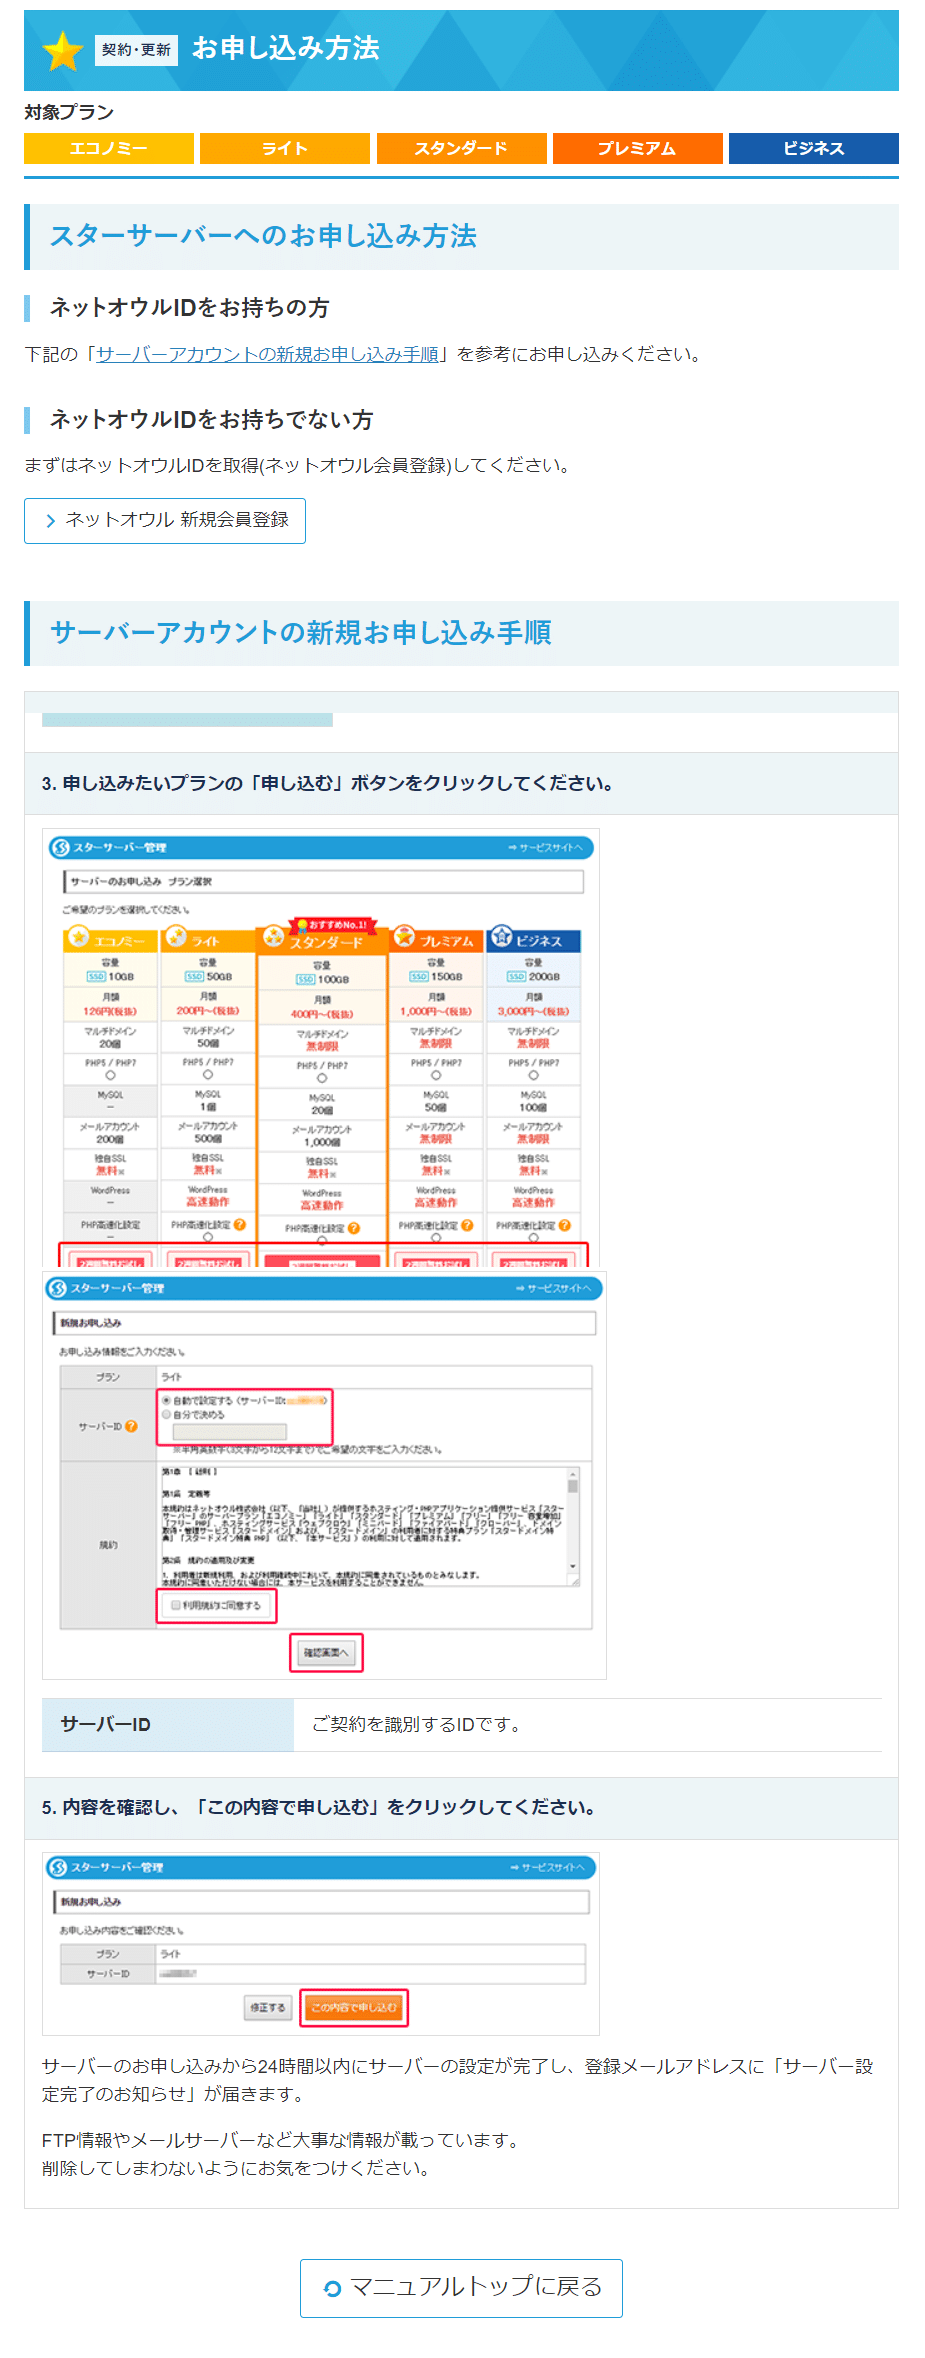Click the 3,000円~(税抜) price in ビジネス column
Screen dimensions: 925x2358
pyautogui.click(x=534, y=1011)
